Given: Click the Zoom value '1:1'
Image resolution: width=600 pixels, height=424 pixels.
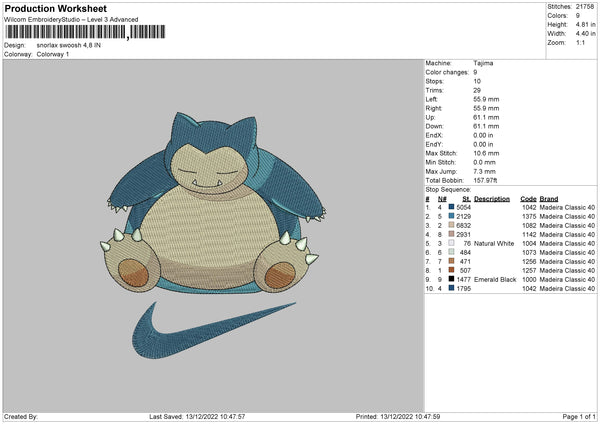Looking at the screenshot, I should pyautogui.click(x=580, y=42).
